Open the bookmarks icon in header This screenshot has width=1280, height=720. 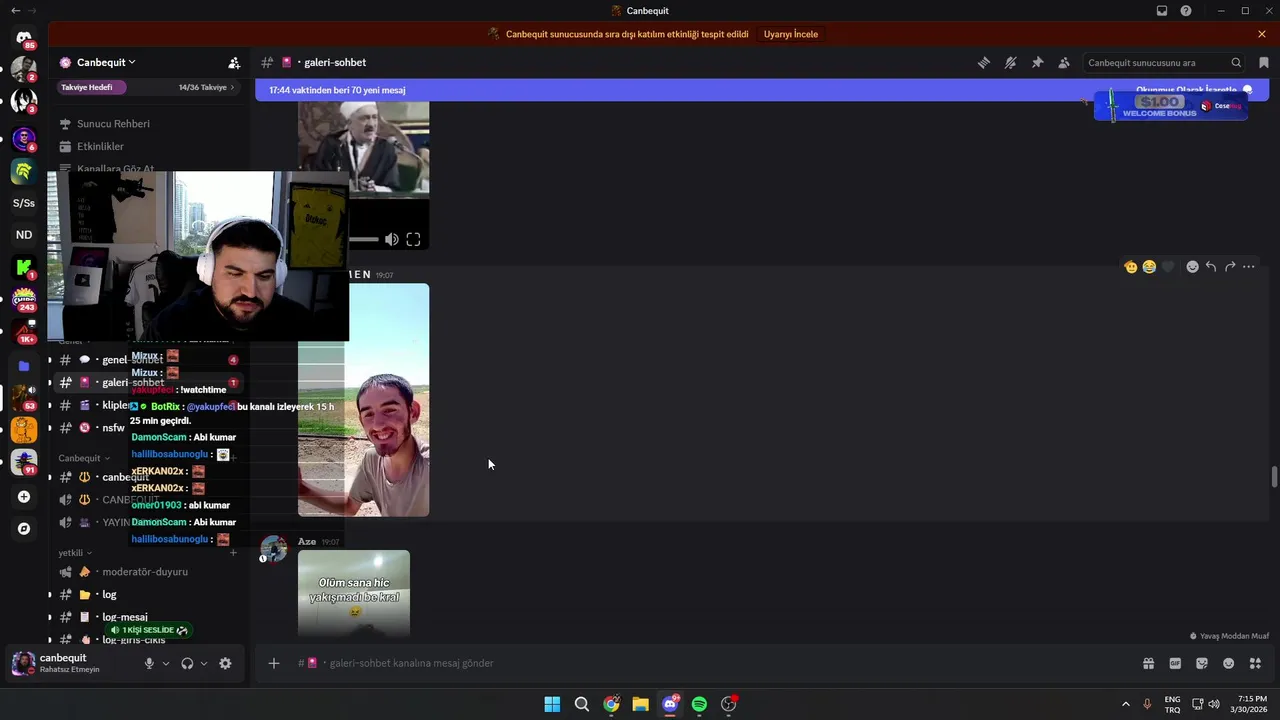(1264, 62)
